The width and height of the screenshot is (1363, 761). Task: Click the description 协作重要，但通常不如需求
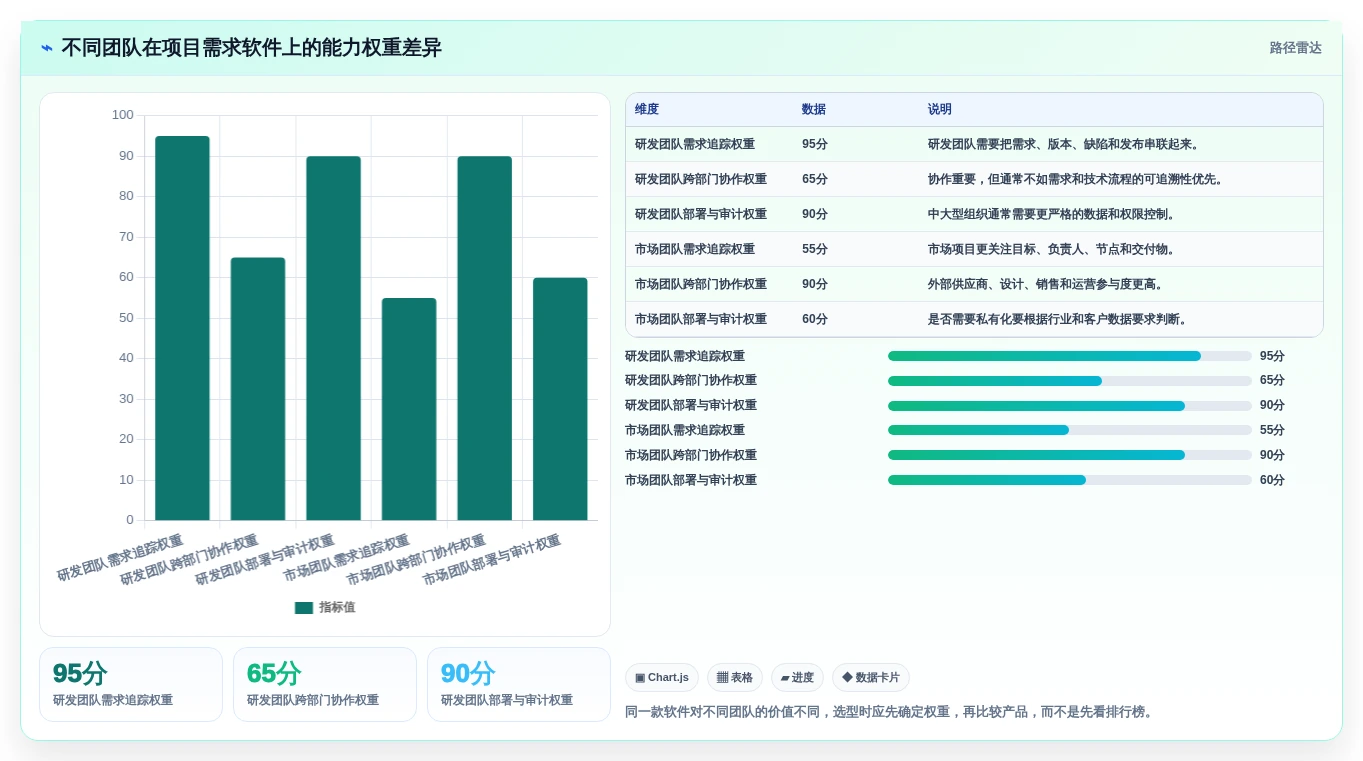coord(1076,179)
